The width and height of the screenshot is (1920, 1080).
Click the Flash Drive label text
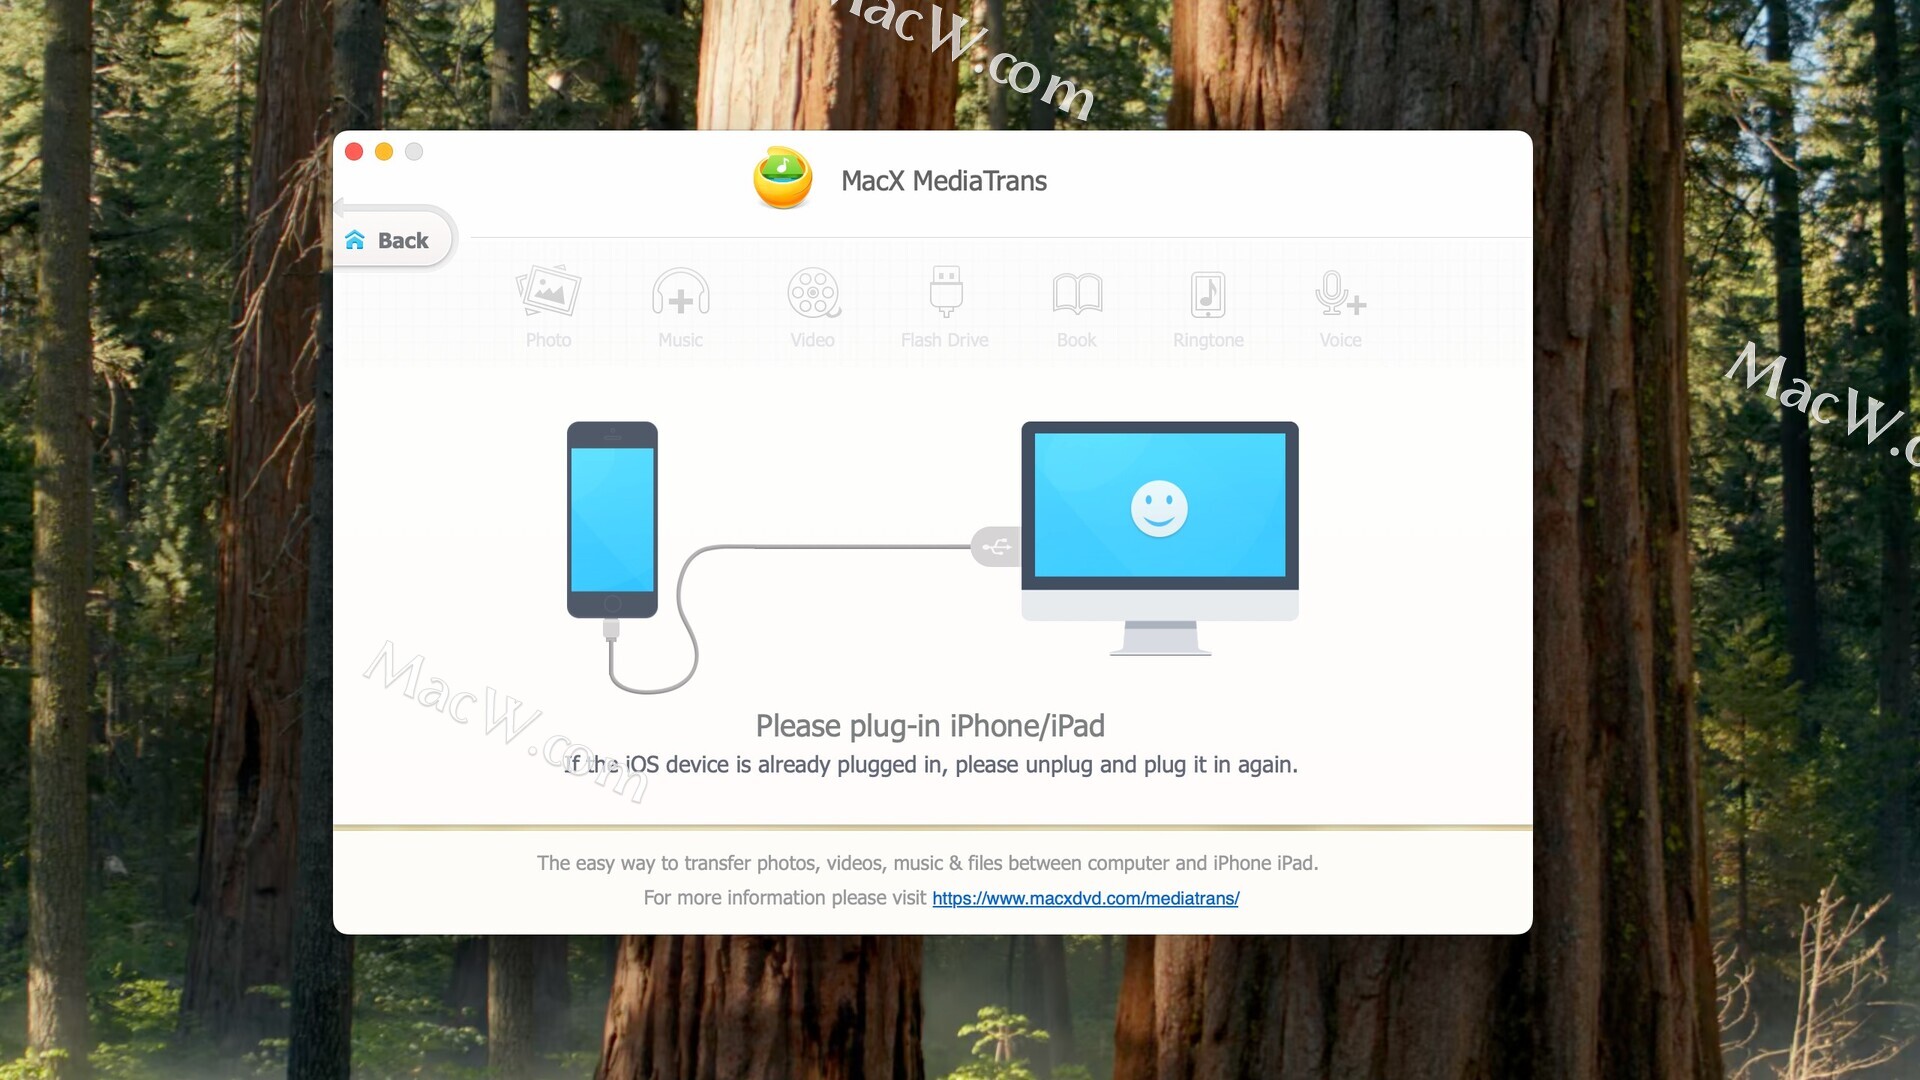[x=945, y=340]
